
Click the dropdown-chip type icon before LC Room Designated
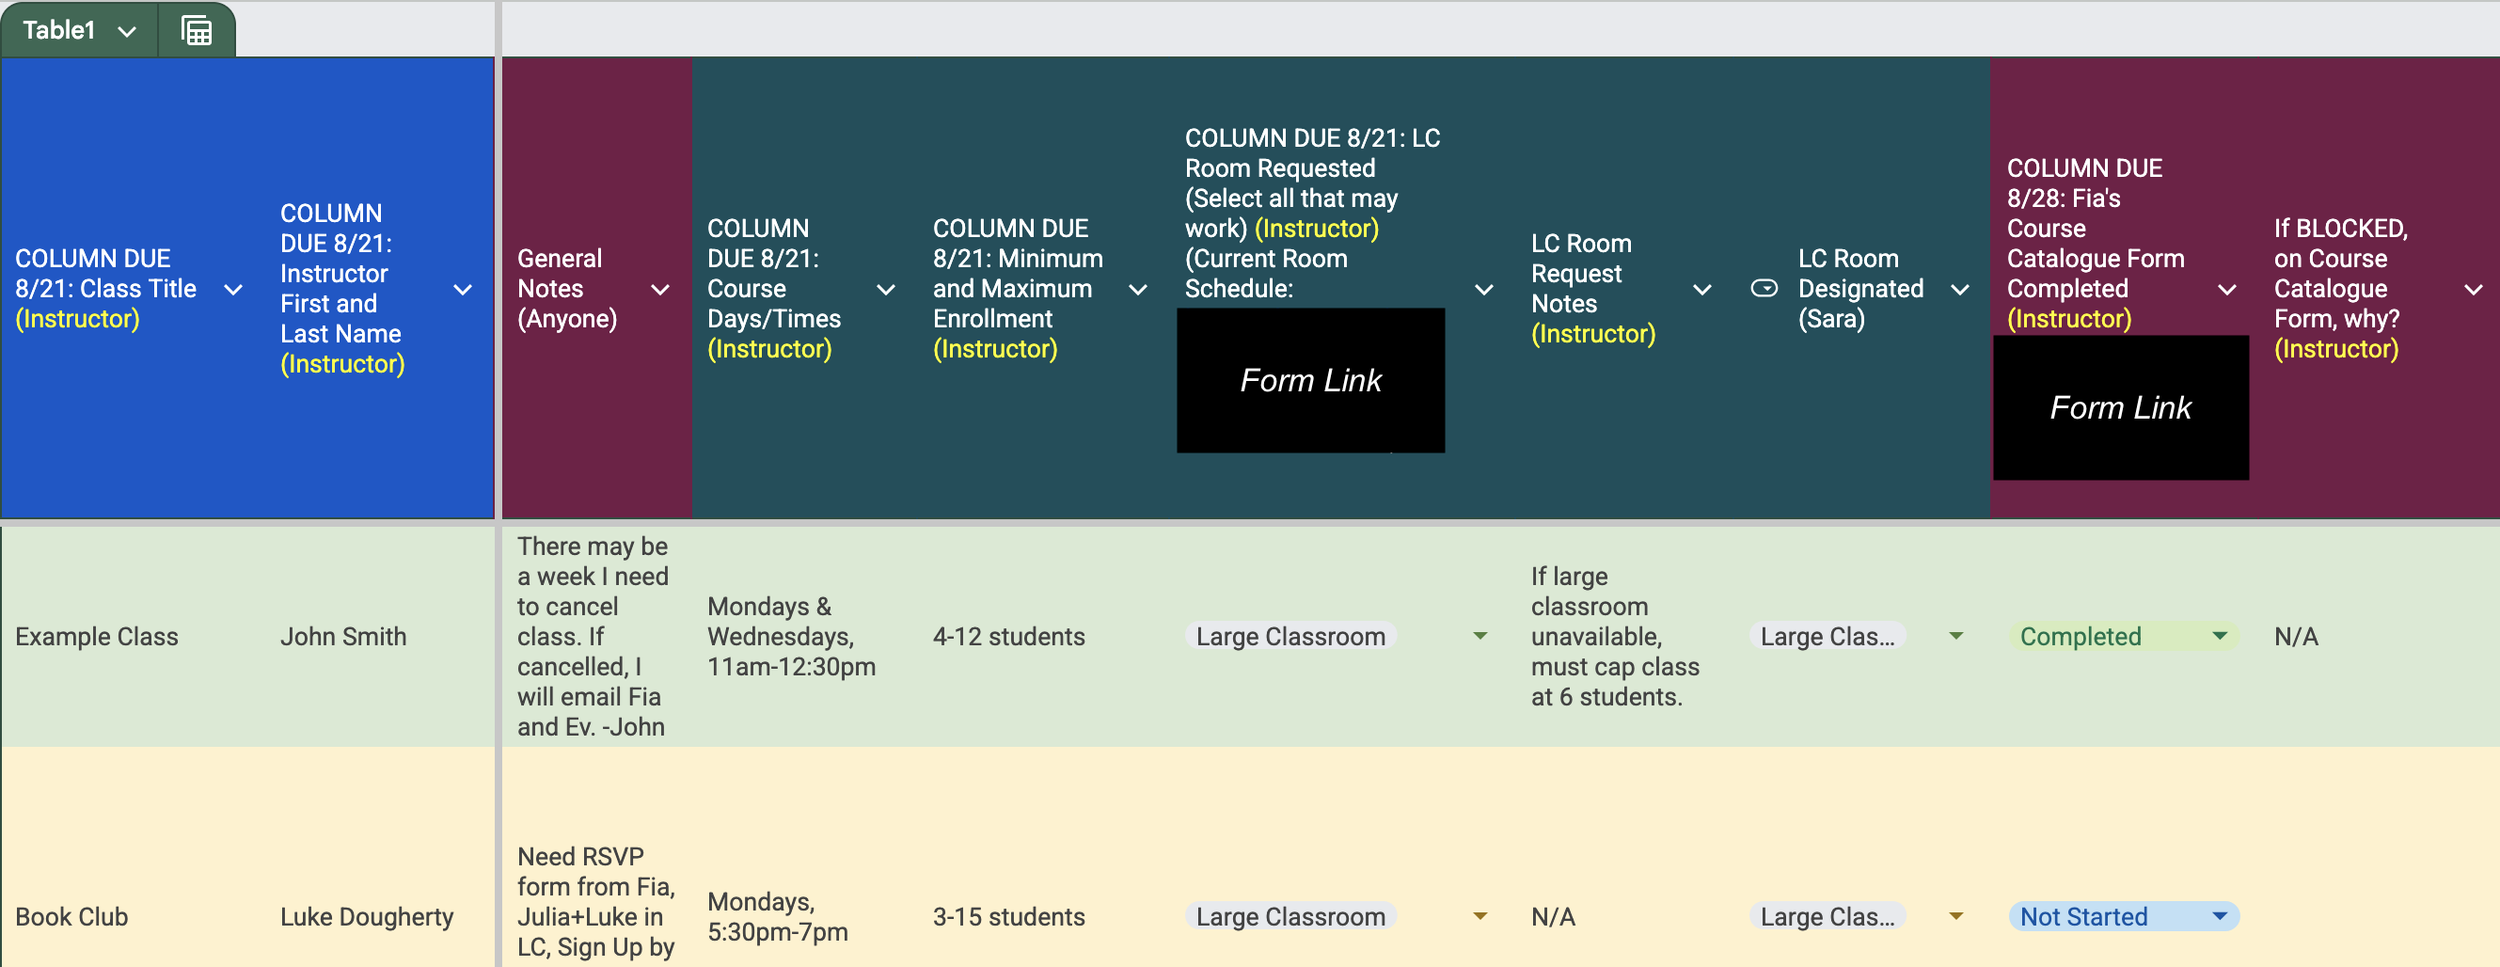(1764, 289)
